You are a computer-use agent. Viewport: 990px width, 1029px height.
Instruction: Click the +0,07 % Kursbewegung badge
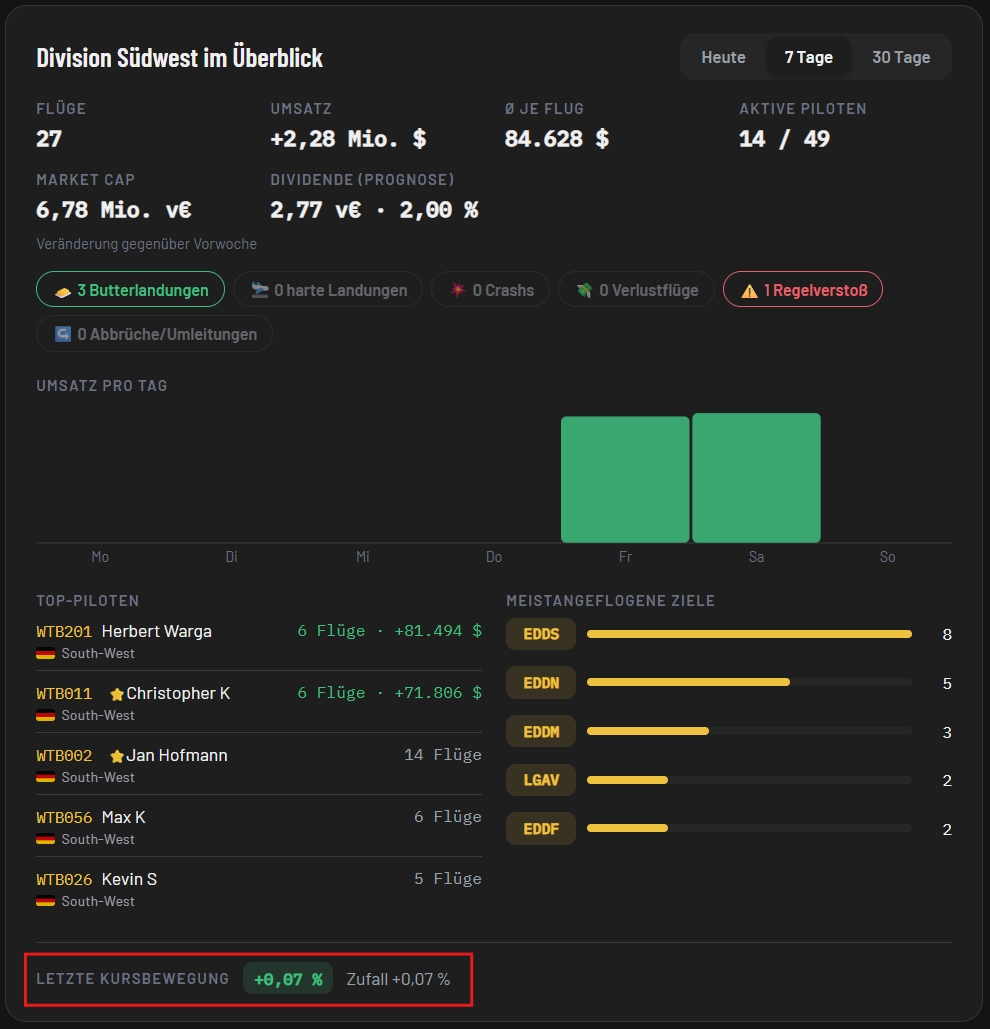[288, 979]
